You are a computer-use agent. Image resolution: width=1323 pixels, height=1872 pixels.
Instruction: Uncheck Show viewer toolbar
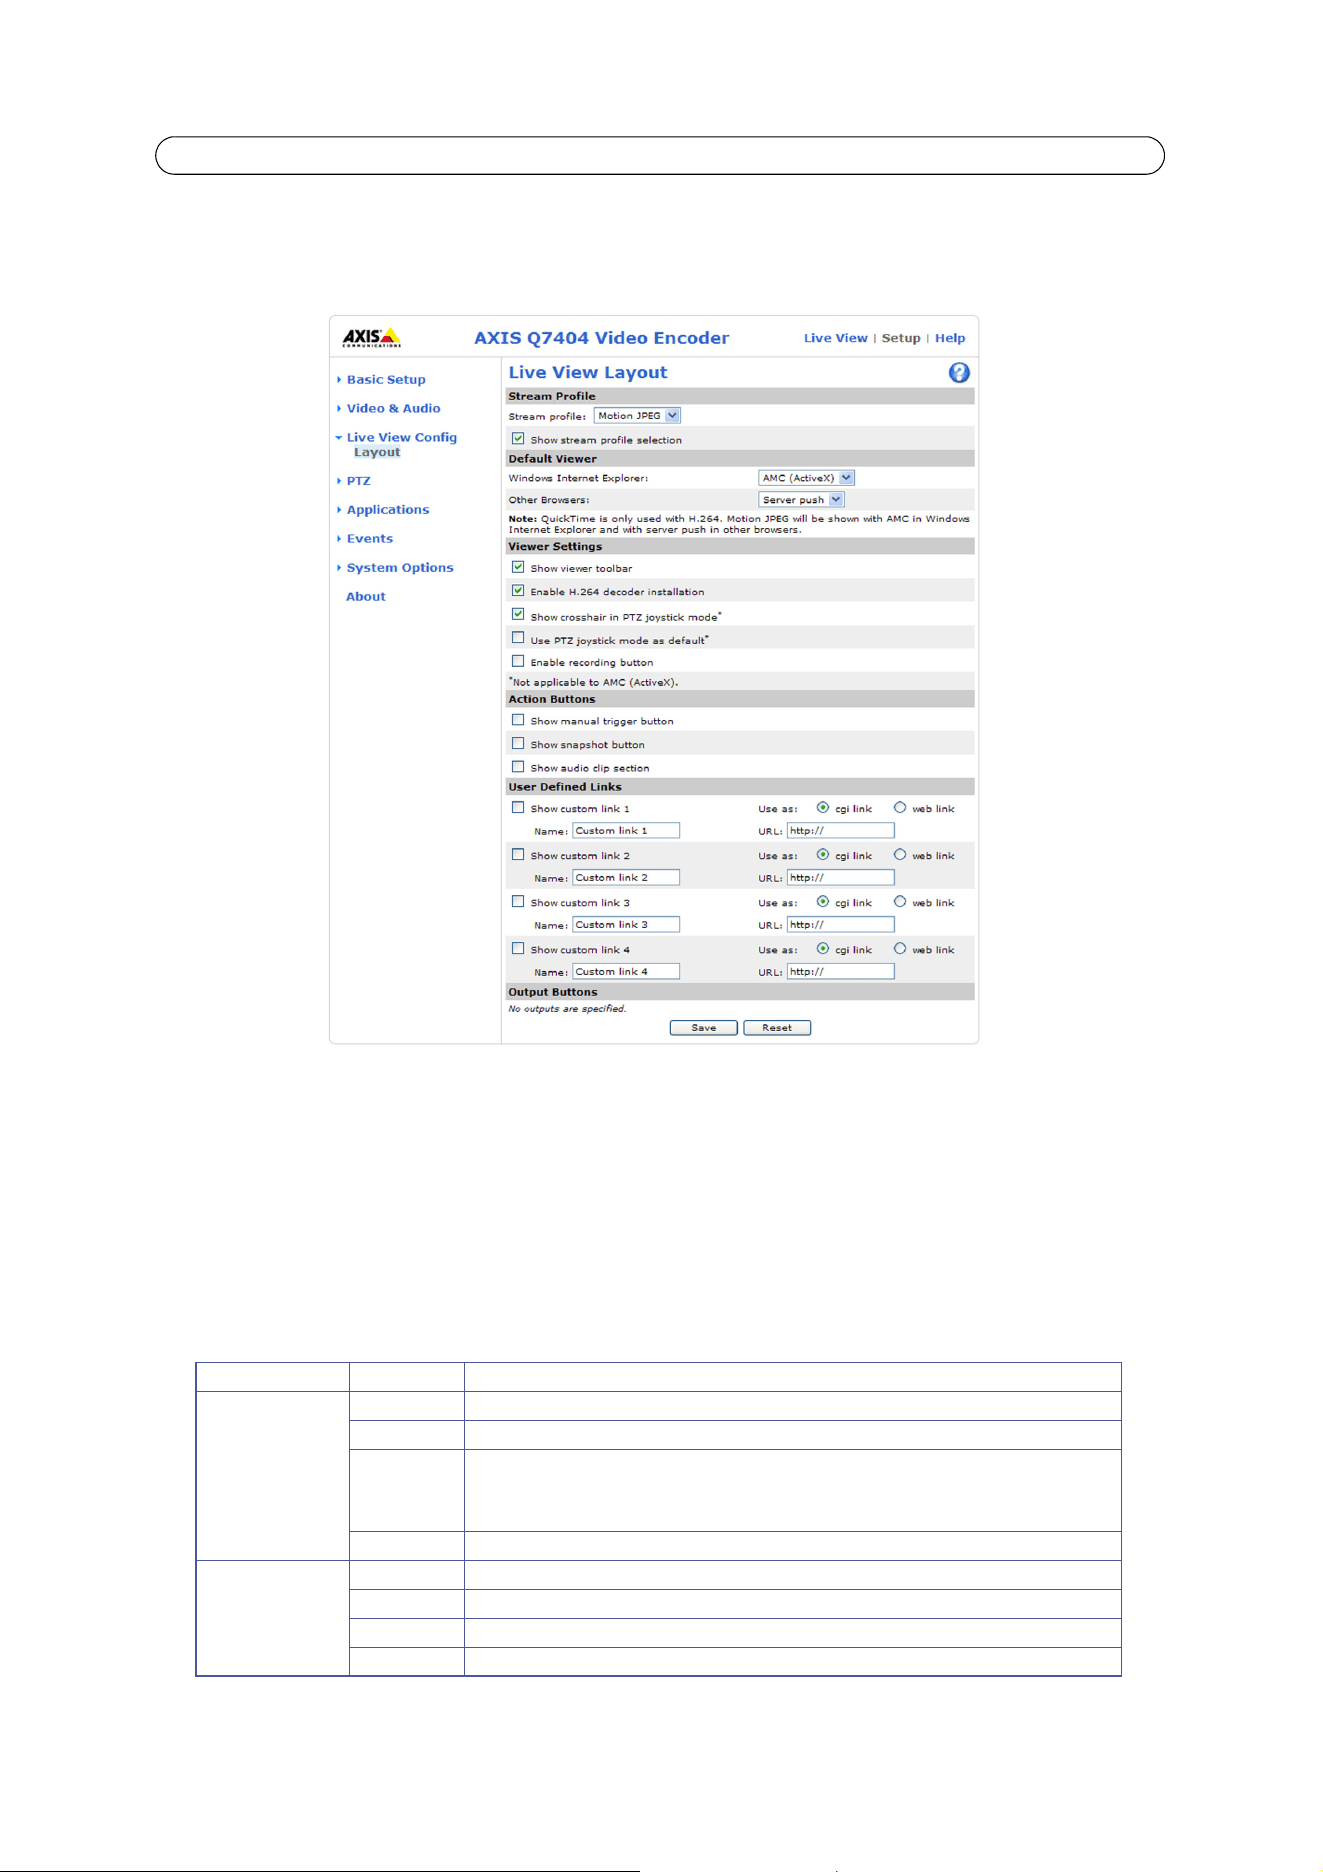(518, 568)
